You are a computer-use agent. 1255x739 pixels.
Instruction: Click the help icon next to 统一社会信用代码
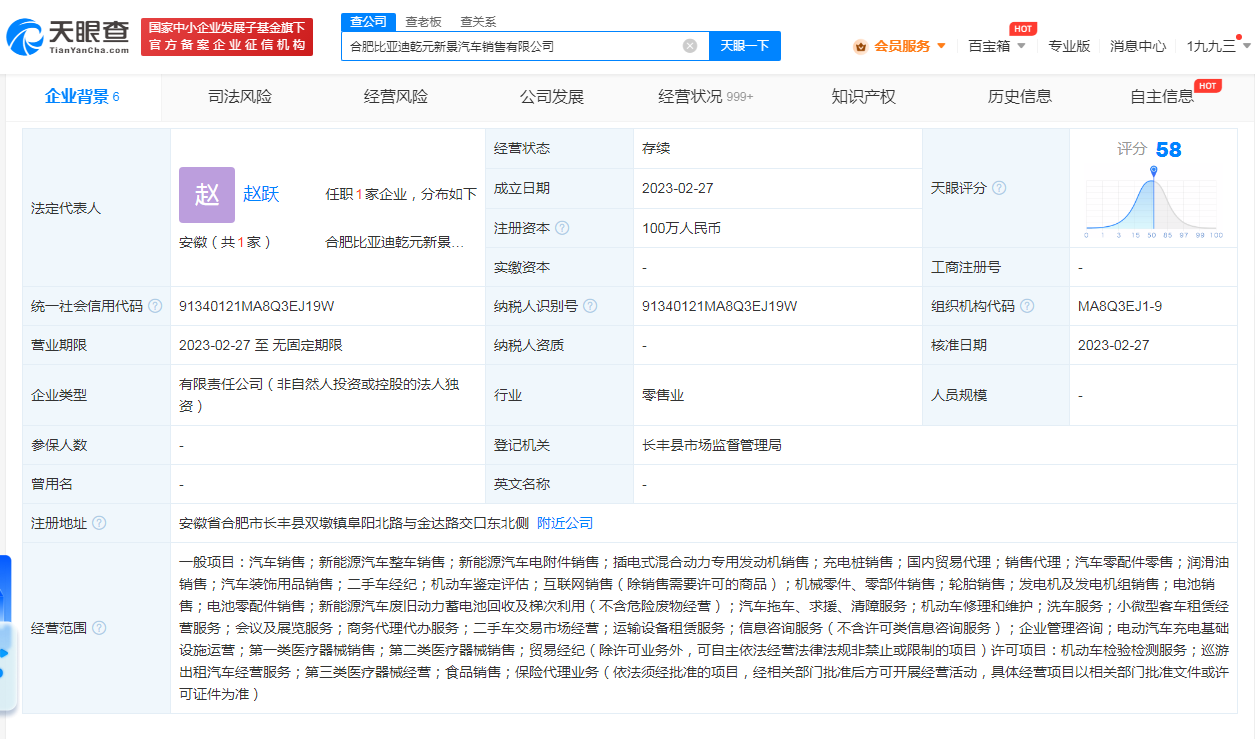155,307
